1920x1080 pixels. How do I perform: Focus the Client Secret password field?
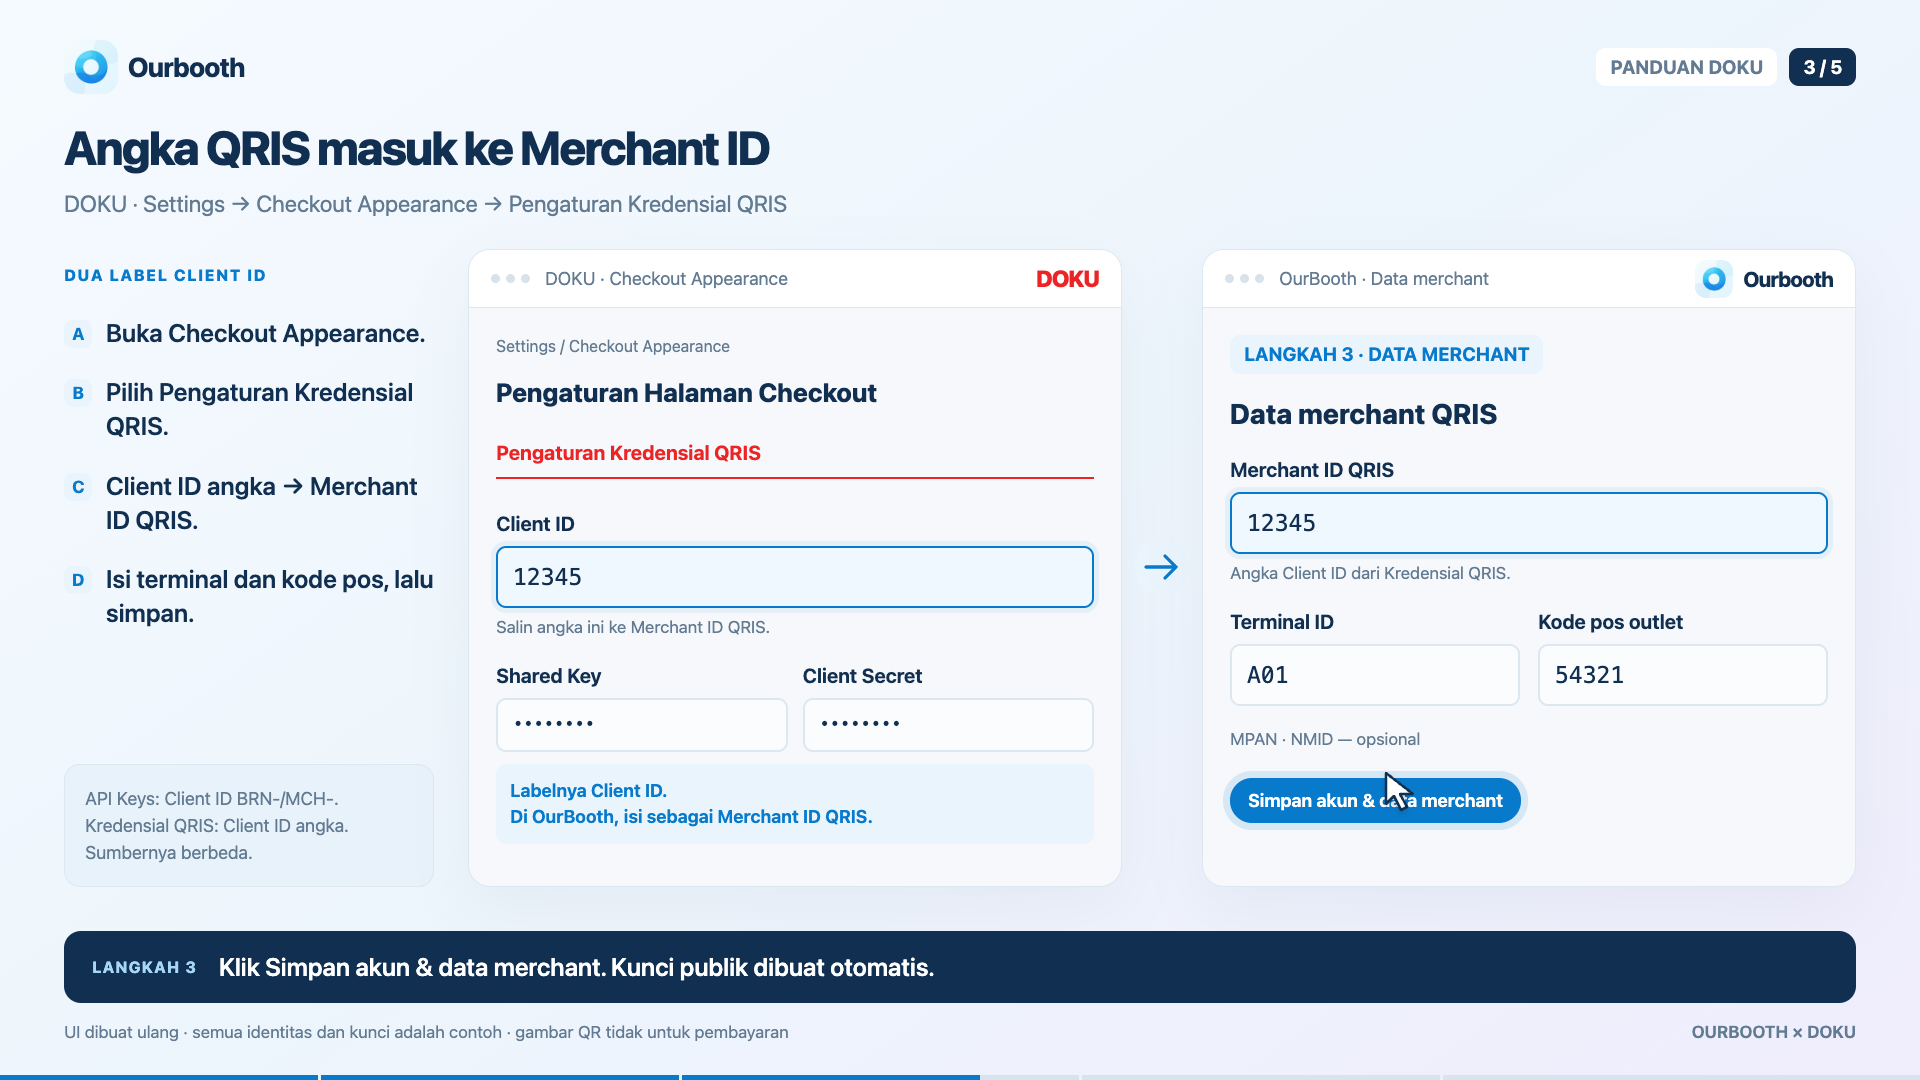point(948,724)
